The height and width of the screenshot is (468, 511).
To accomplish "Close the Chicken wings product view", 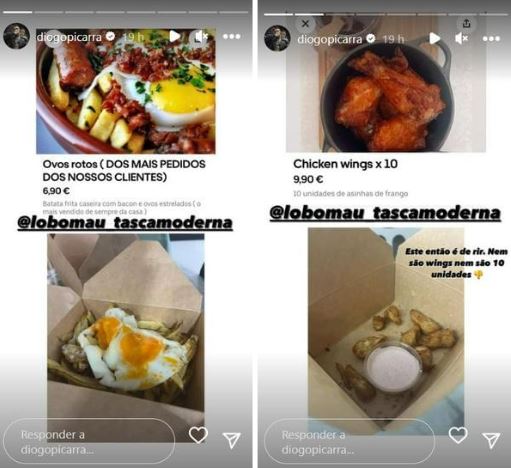I will click(305, 24).
